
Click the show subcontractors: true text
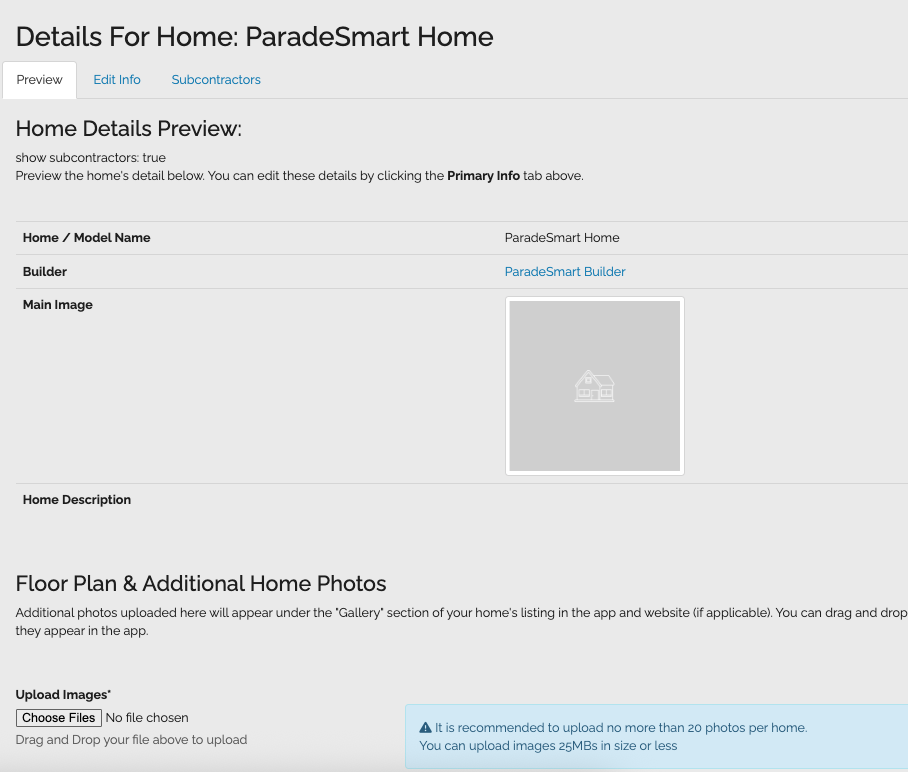[90, 157]
